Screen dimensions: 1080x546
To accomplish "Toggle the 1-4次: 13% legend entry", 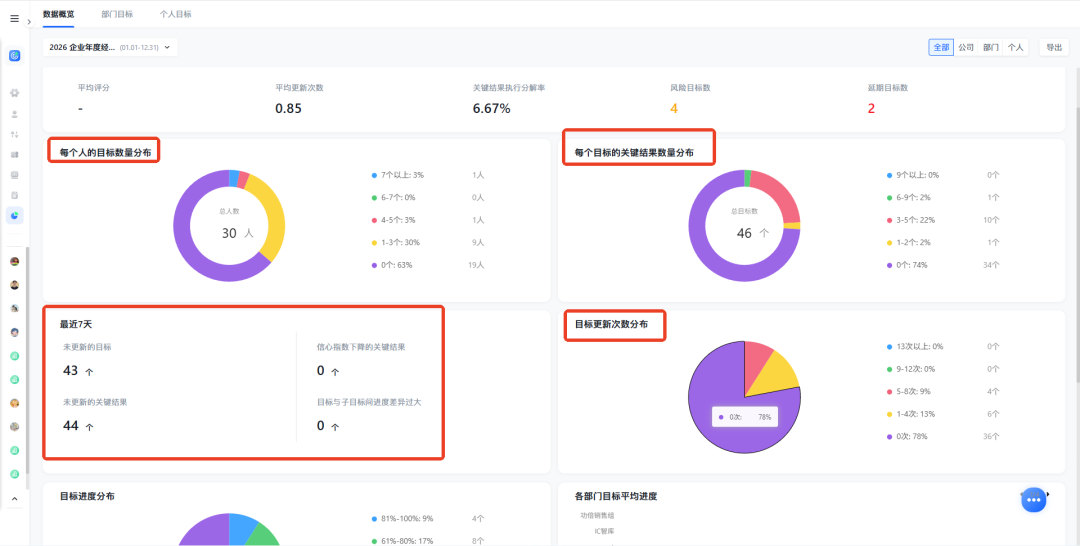I will (x=913, y=414).
